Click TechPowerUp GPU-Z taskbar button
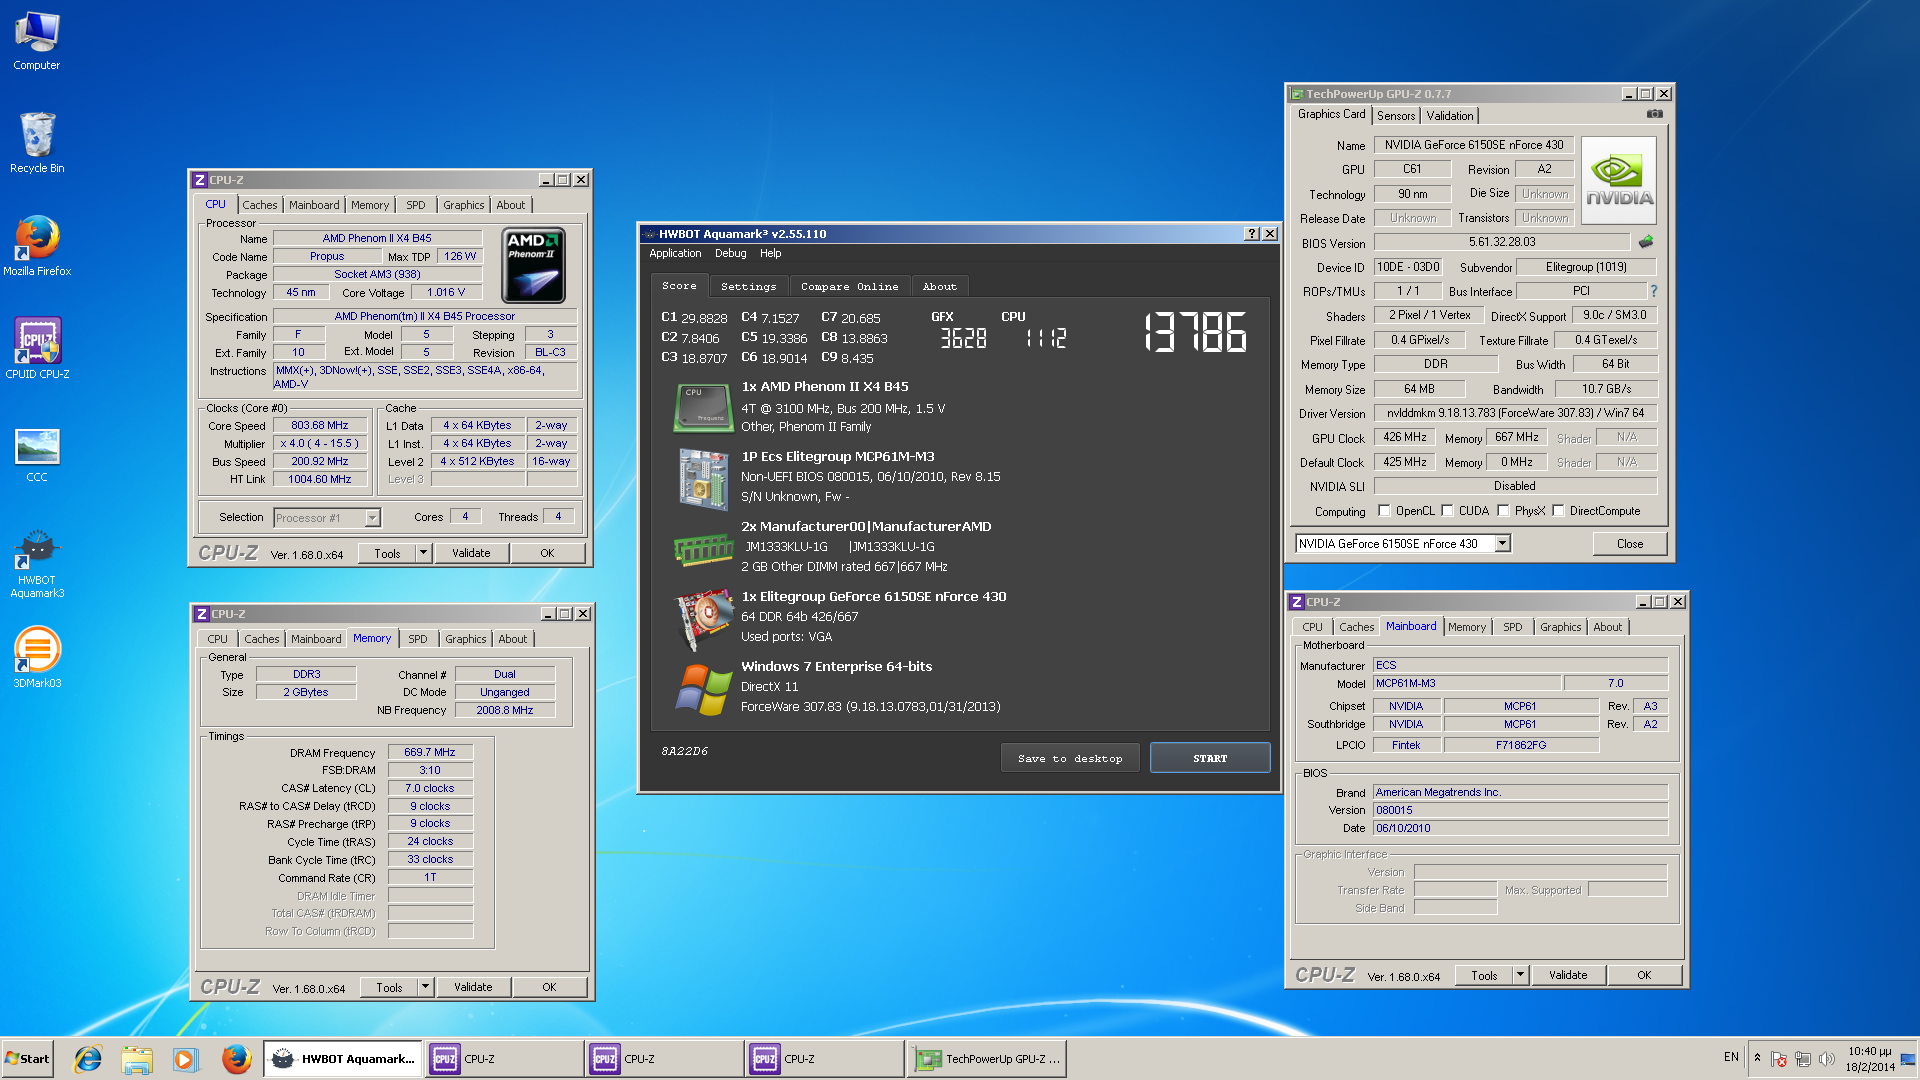 point(986,1059)
